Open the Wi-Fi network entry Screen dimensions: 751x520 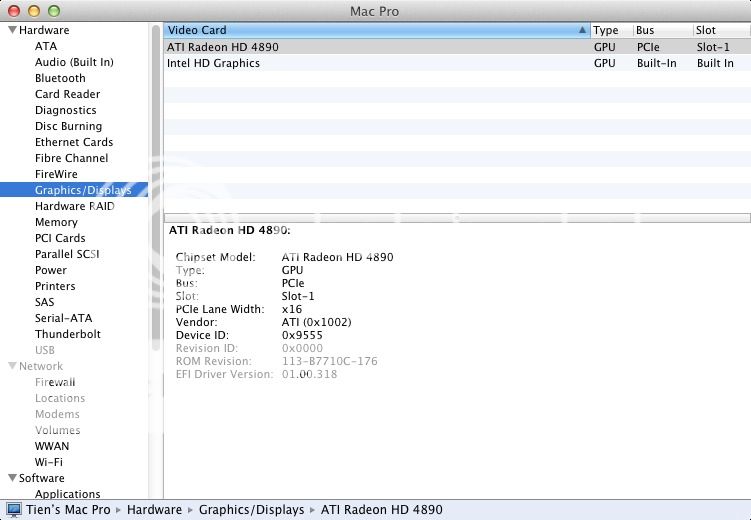click(x=49, y=462)
